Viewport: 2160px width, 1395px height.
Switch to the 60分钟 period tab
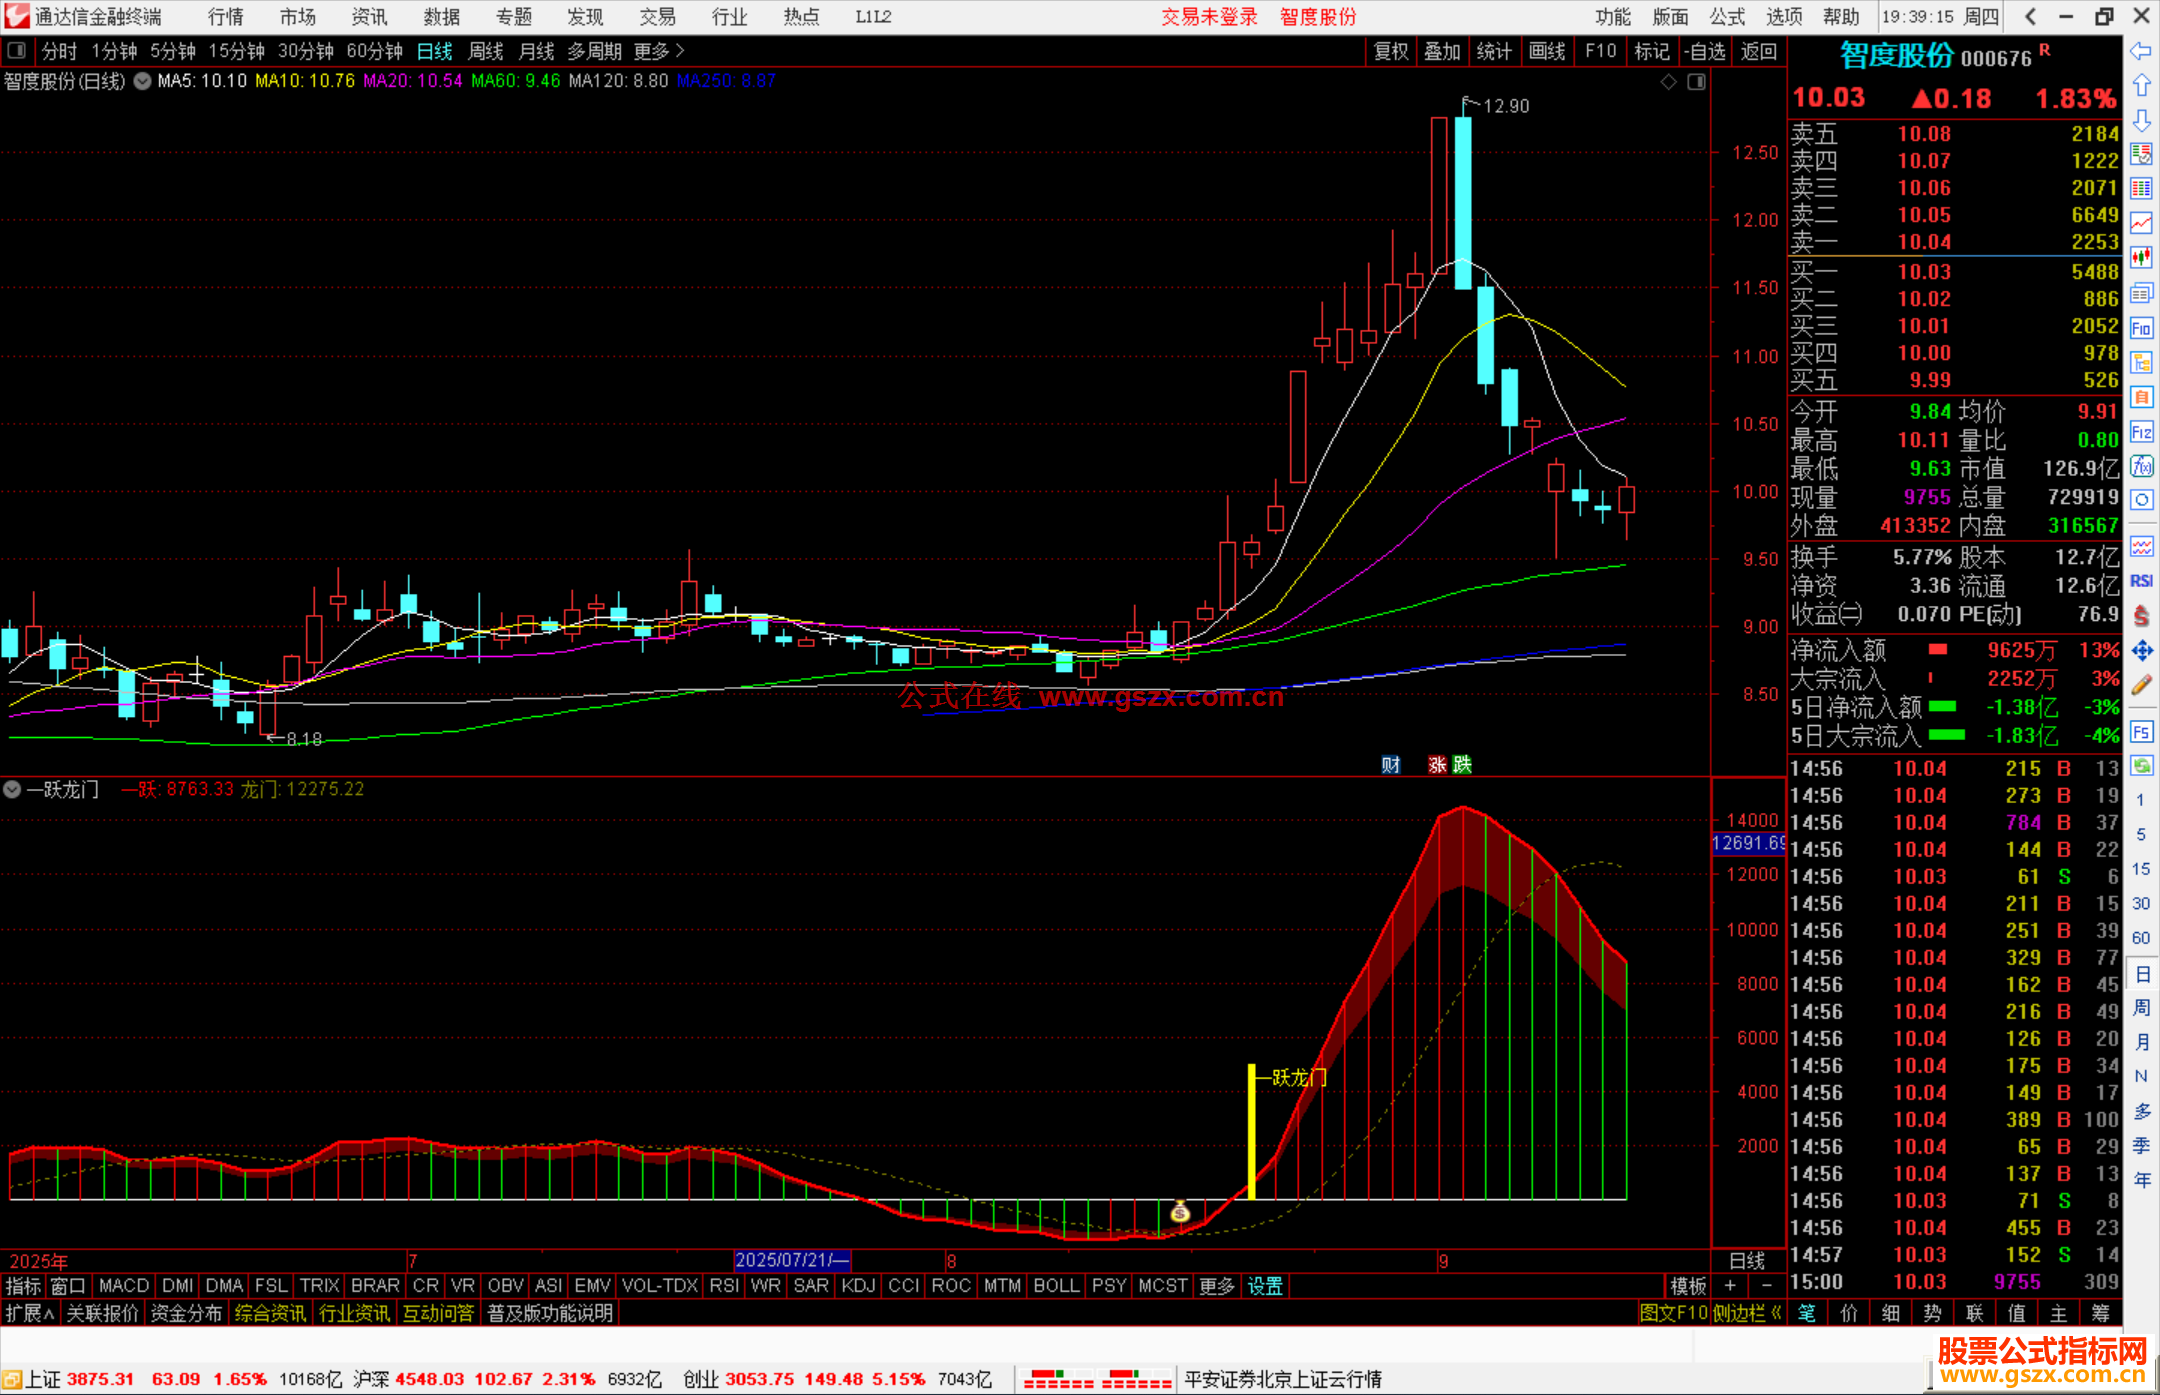[x=375, y=51]
